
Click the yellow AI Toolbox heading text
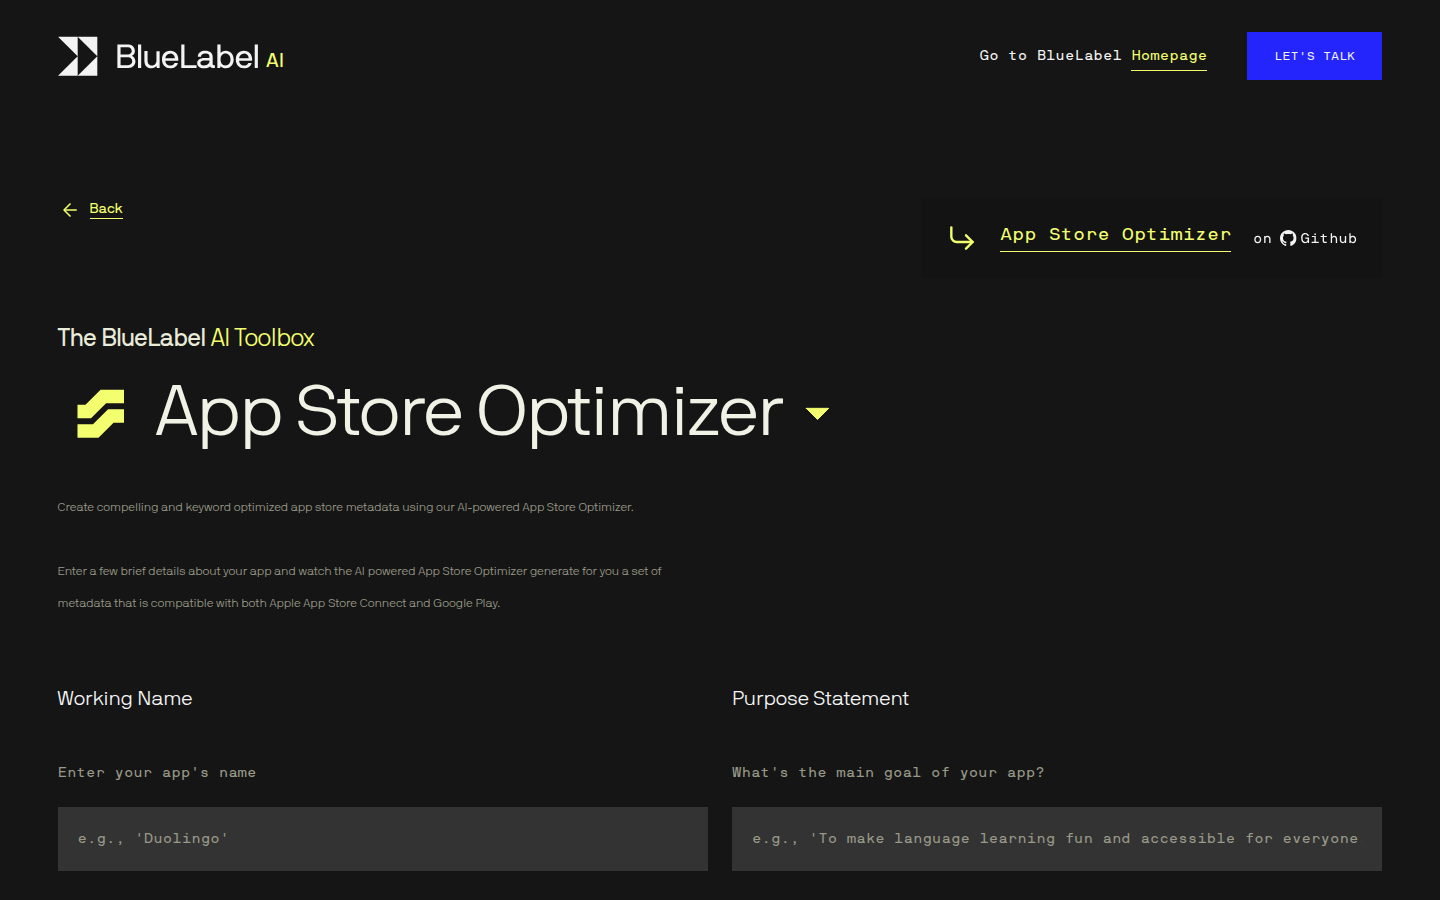click(262, 338)
